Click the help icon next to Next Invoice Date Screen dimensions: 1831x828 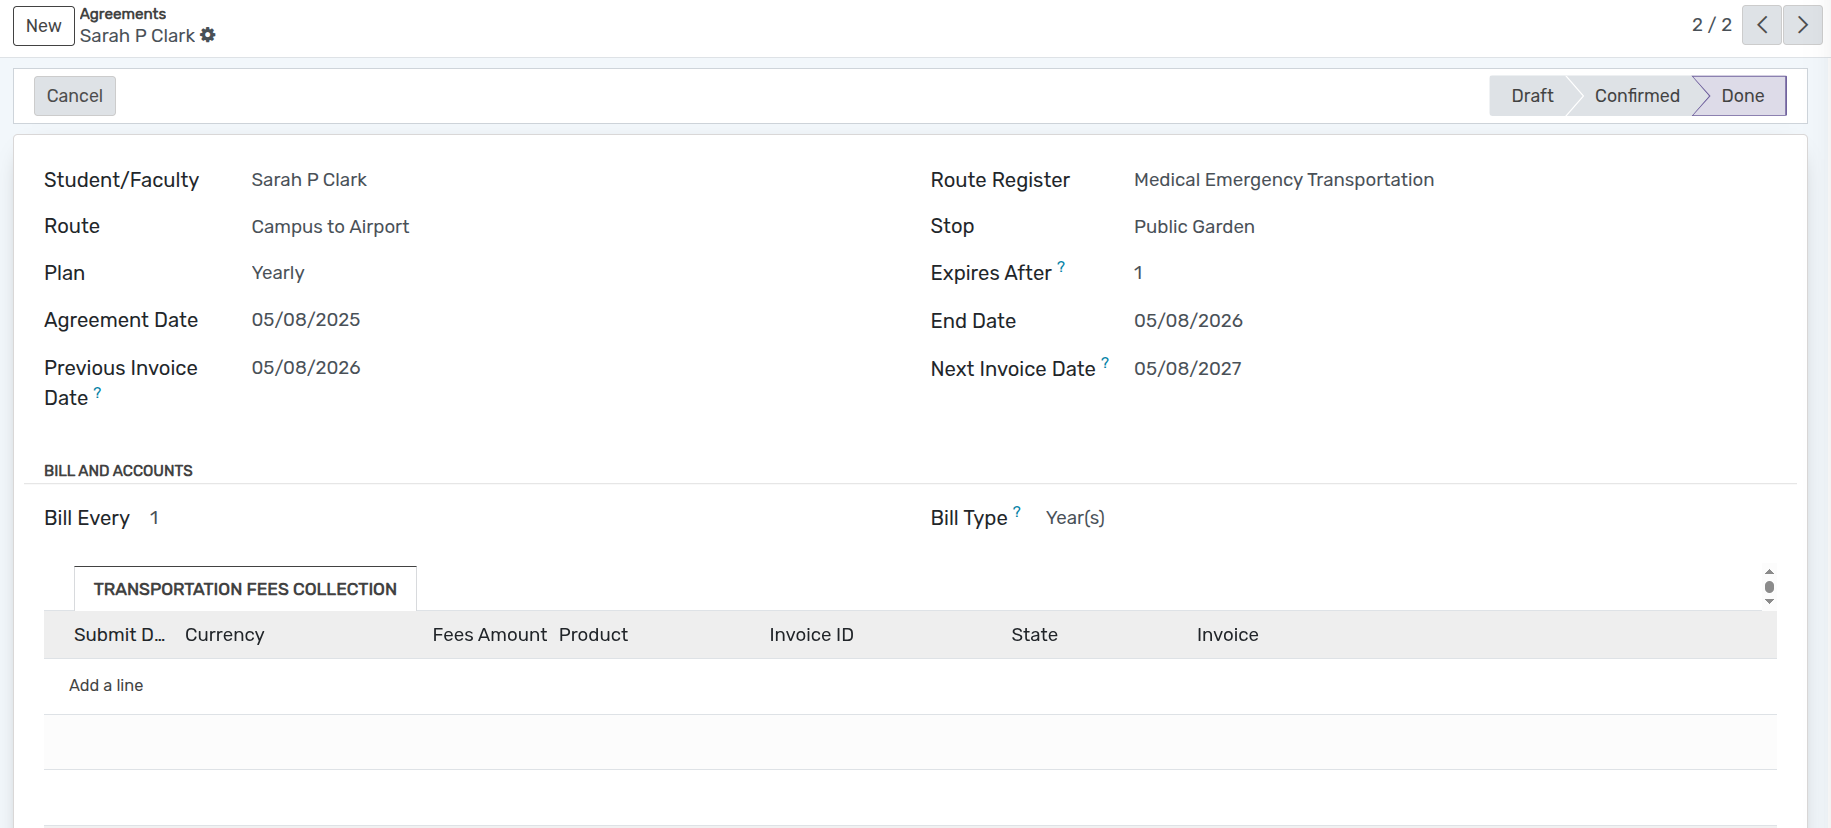pos(1105,362)
